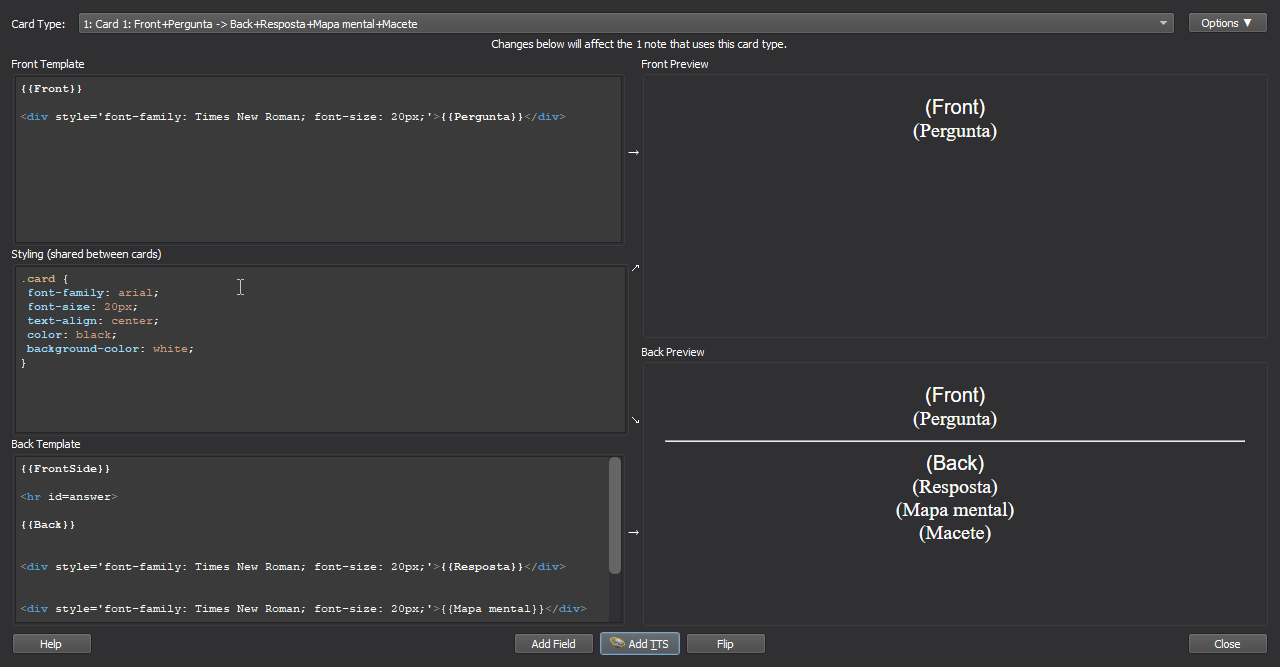Click {{FrontSide}} in the Back Template
Screen dimensions: 1280x667
point(65,469)
